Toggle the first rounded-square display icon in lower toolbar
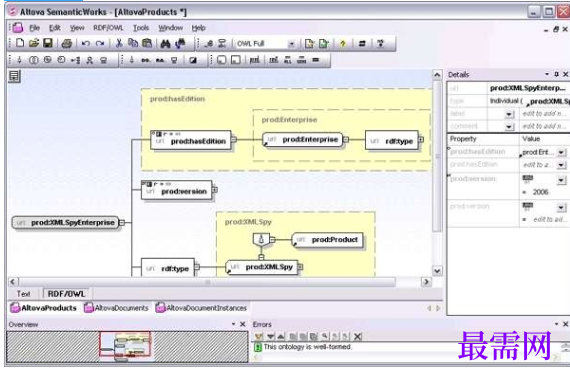570x377 pixels. pos(221,60)
